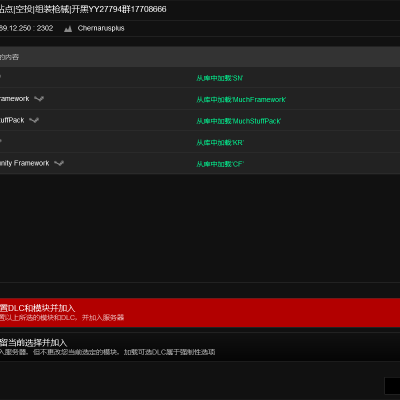Click the red 设置DLC和模块并加入 button
Screen dimensions: 400x400
(200, 313)
